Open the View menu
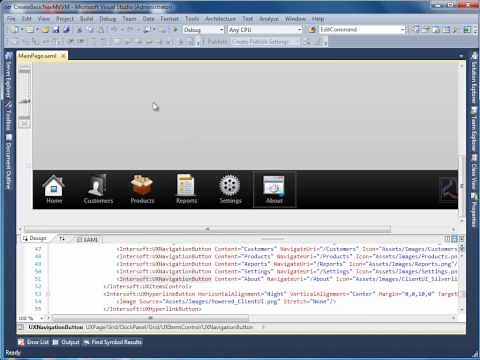The image size is (480, 360). pos(44,19)
